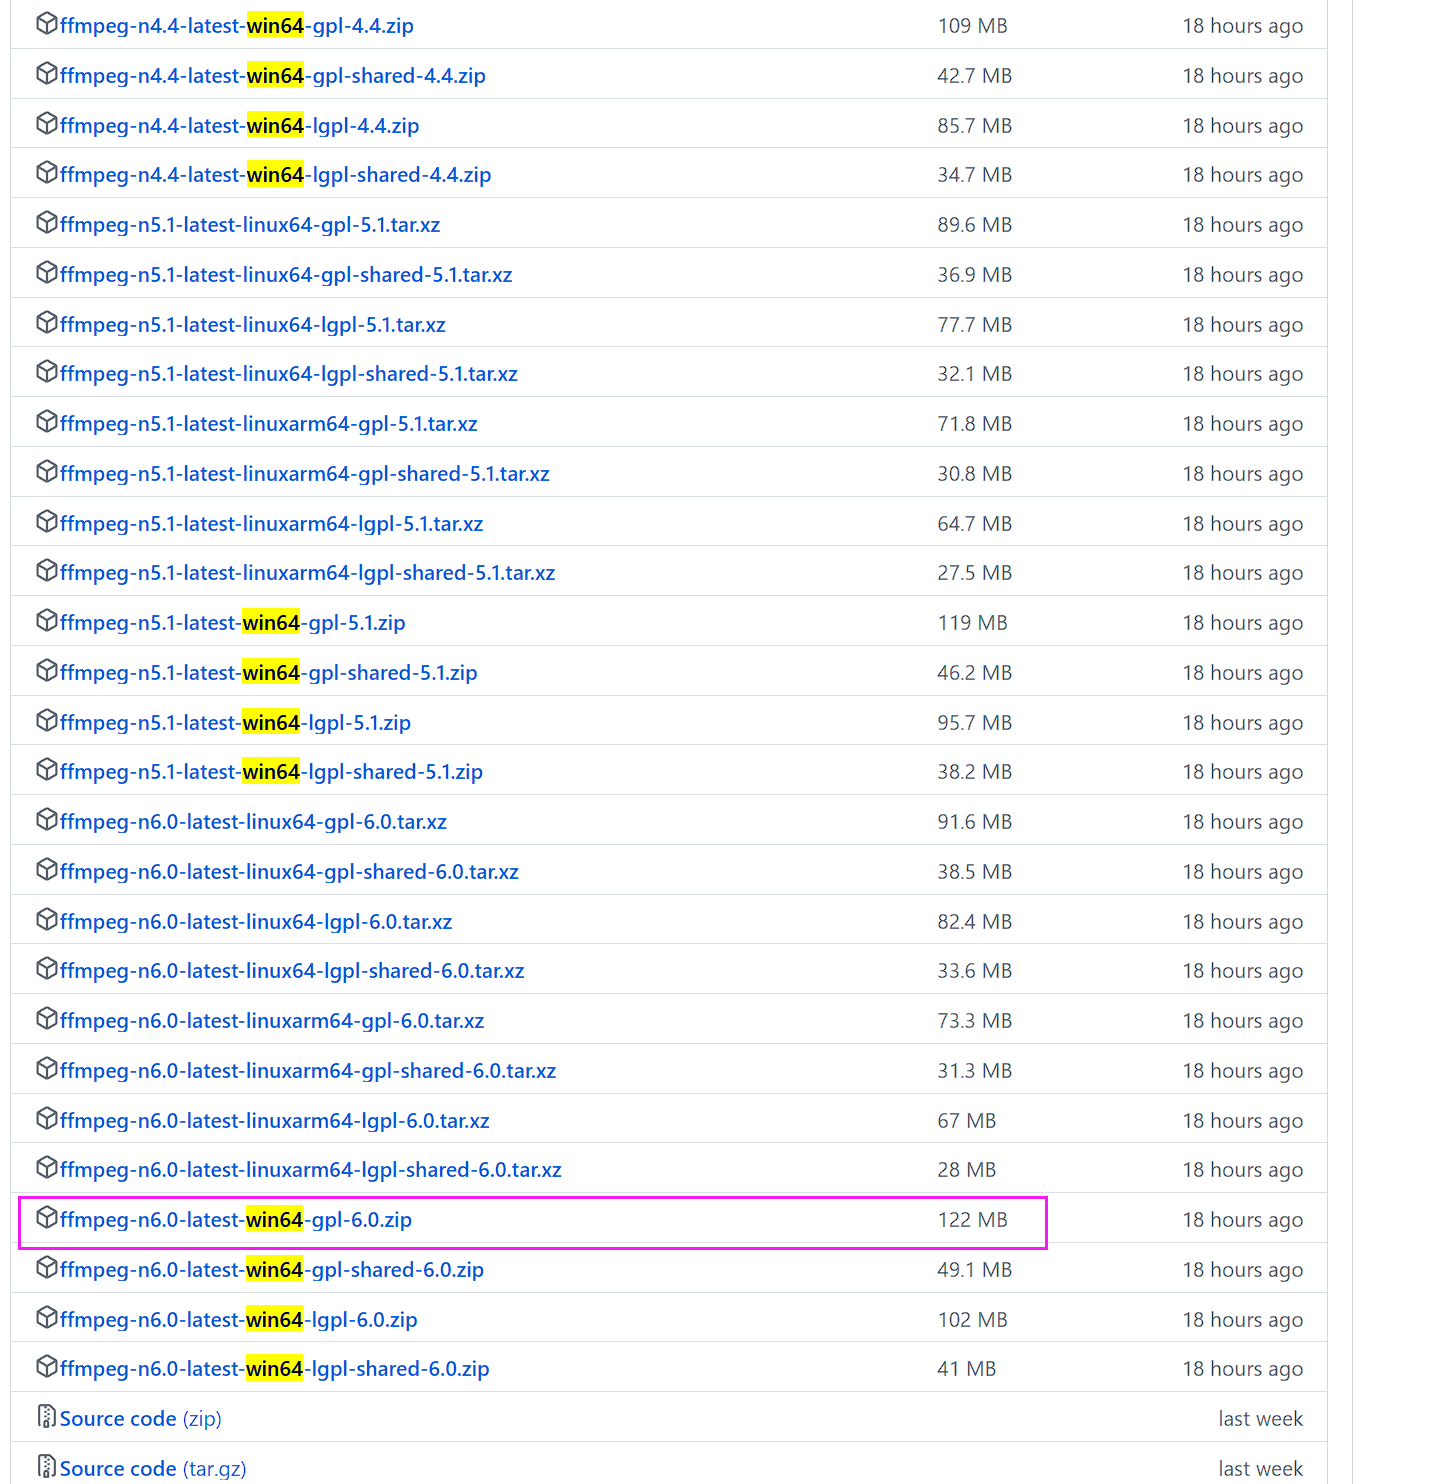Select the 49.1 MB file size text

click(975, 1270)
